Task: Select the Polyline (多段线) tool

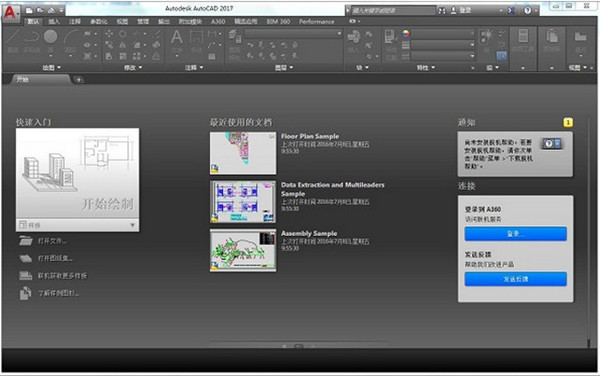Action: pos(31,41)
